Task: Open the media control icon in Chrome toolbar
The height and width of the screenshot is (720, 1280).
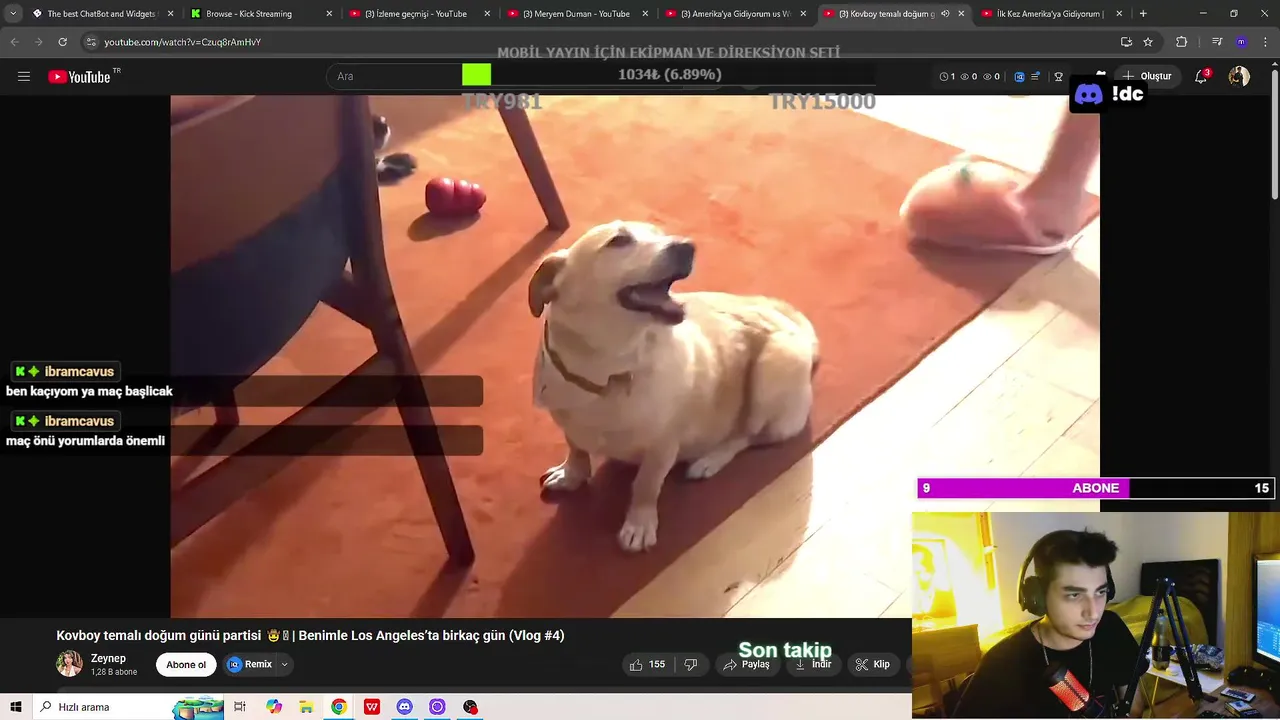Action: [1217, 42]
